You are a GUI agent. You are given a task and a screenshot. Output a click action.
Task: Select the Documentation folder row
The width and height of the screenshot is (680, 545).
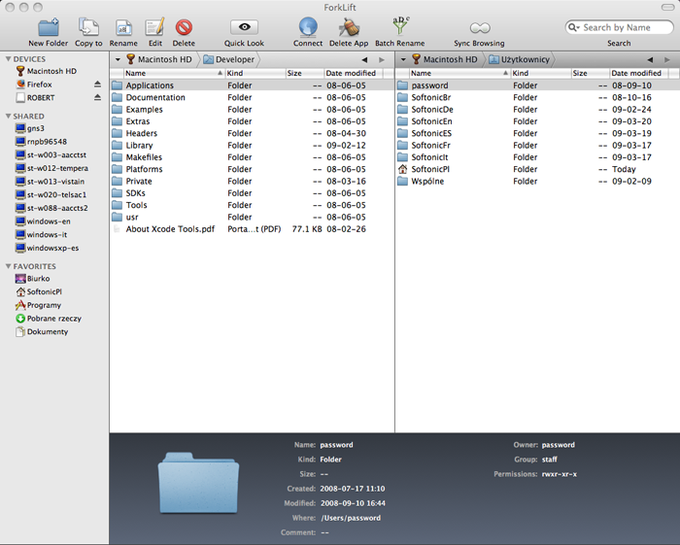point(252,98)
